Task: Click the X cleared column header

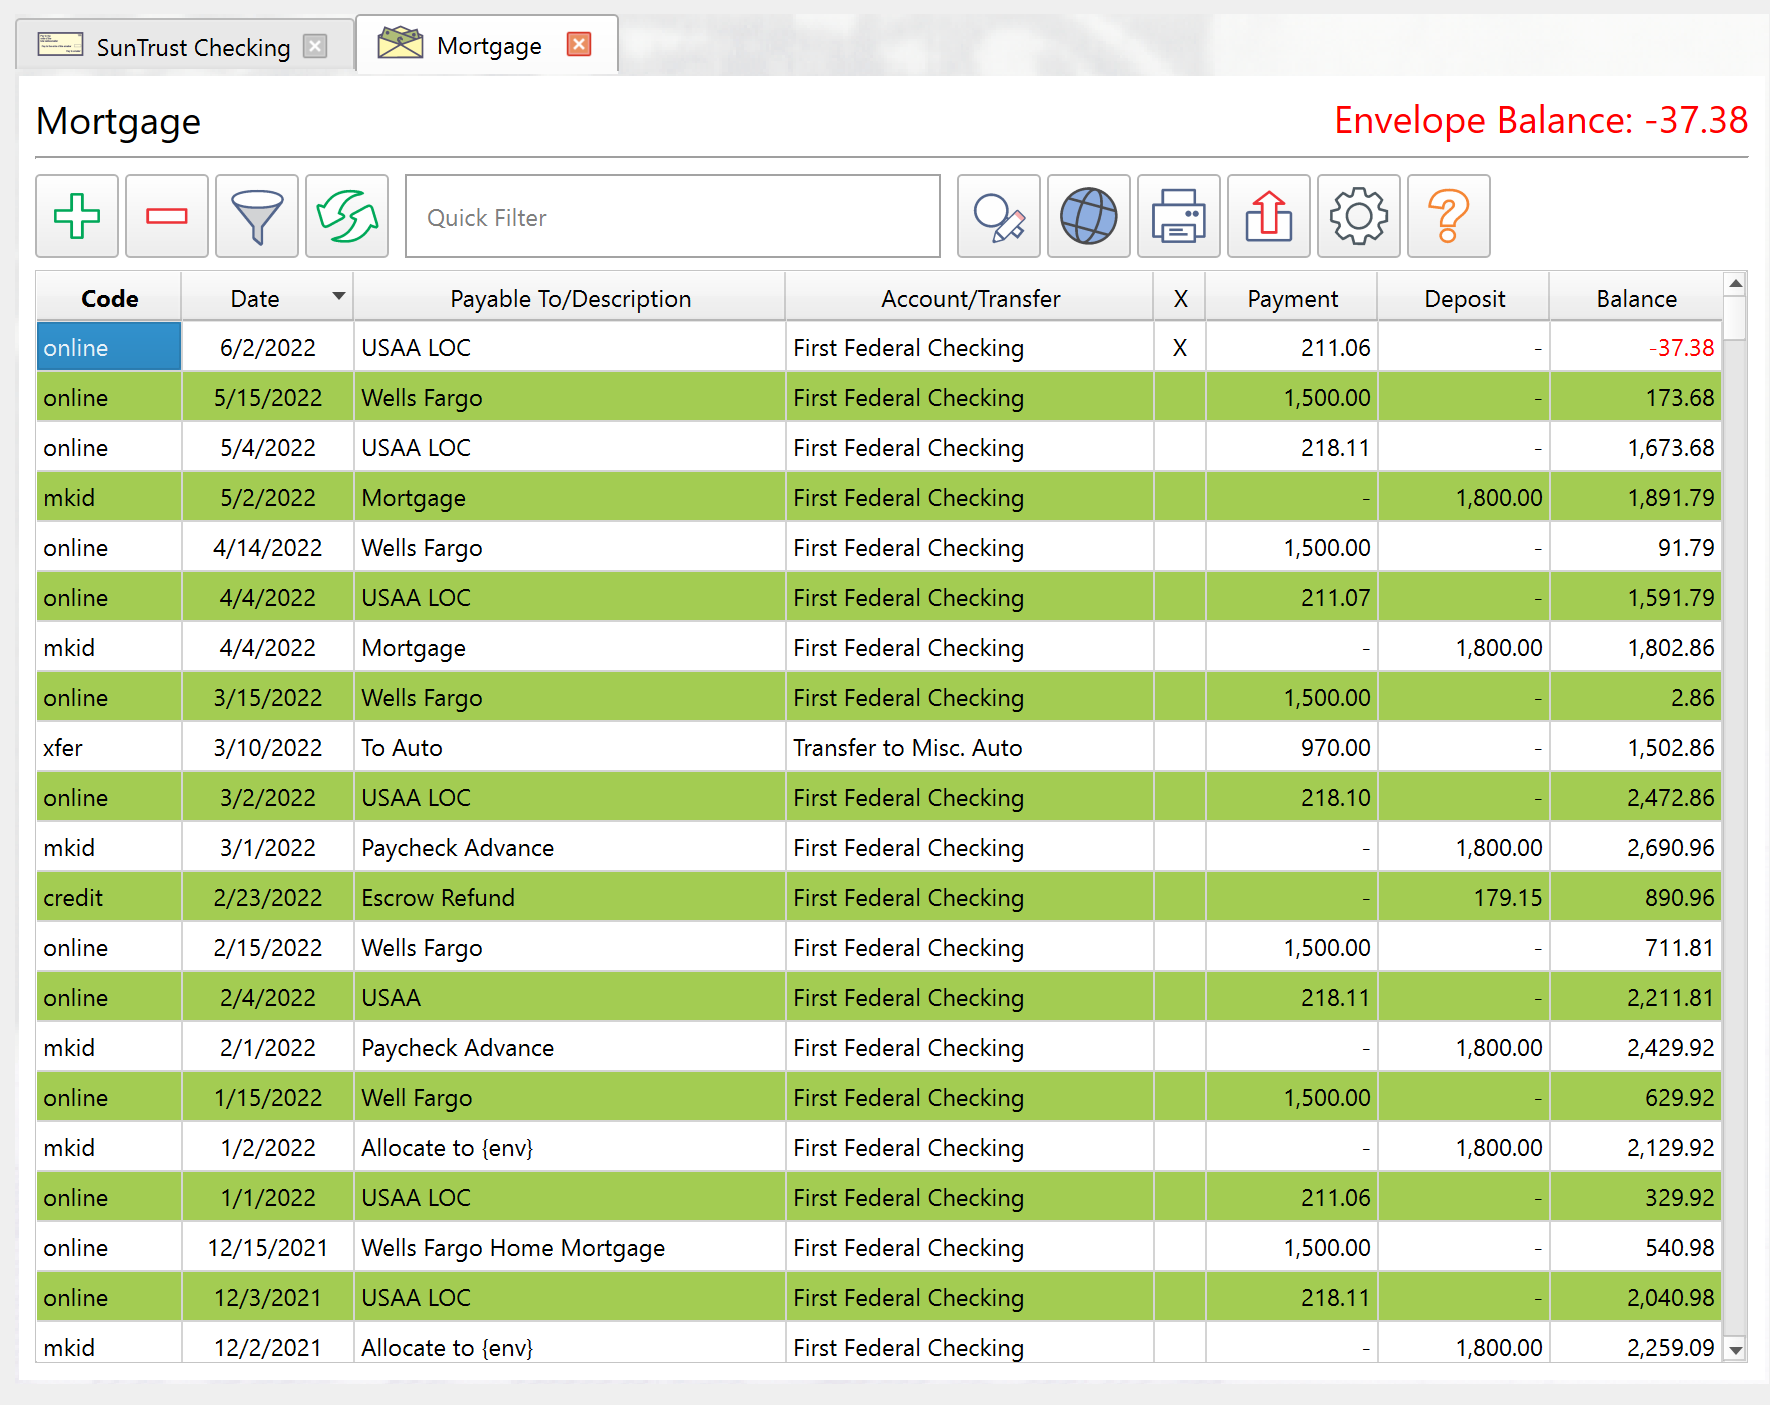Action: coord(1180,298)
